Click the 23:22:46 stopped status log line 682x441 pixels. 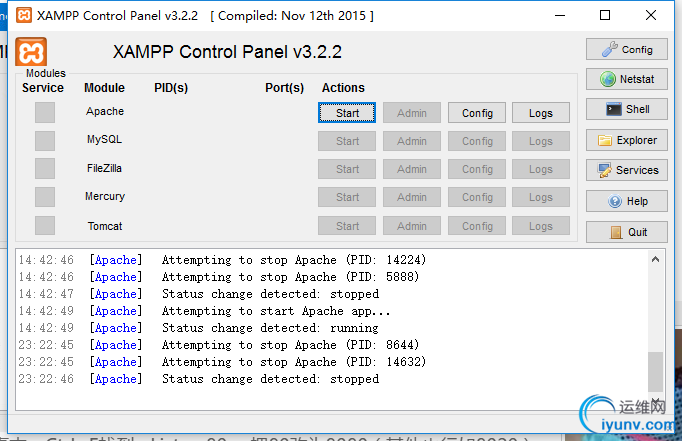point(198,379)
